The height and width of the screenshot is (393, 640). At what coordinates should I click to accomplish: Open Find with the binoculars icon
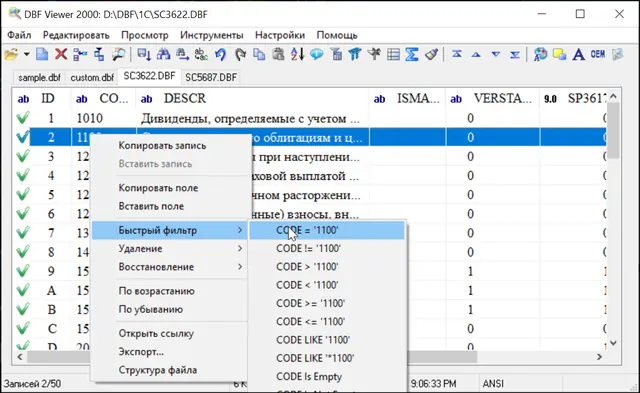163,54
